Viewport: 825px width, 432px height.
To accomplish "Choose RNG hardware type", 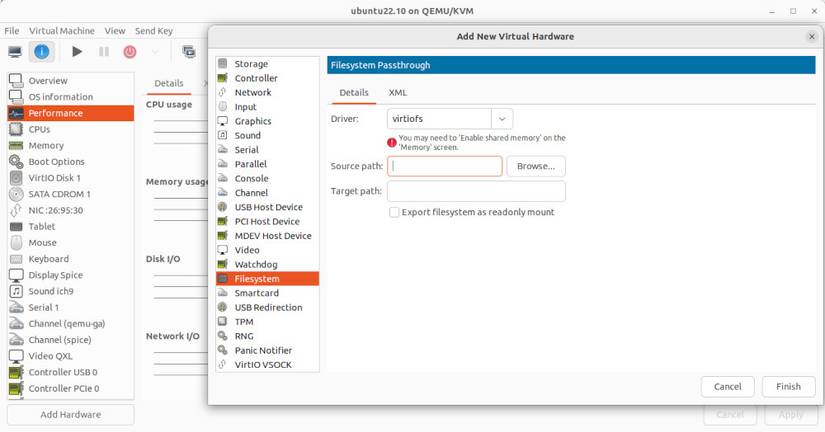I will pos(267,336).
